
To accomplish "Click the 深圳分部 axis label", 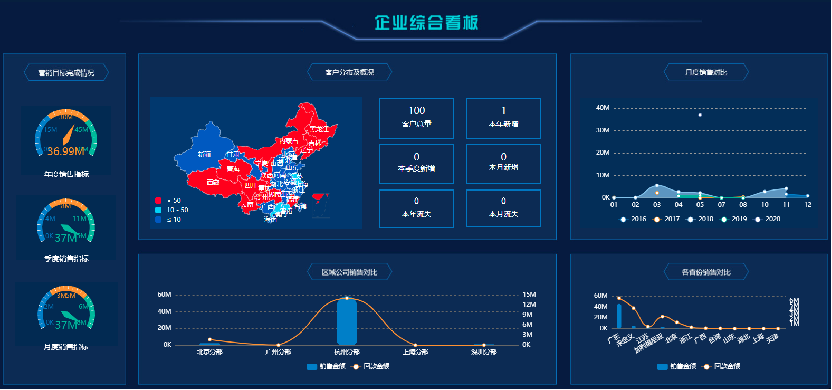I will click(x=483, y=352).
